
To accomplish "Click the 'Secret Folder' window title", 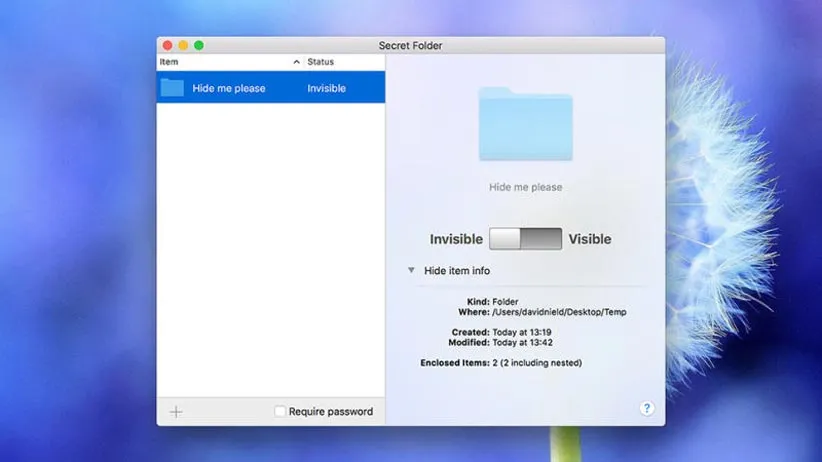I will pos(410,45).
